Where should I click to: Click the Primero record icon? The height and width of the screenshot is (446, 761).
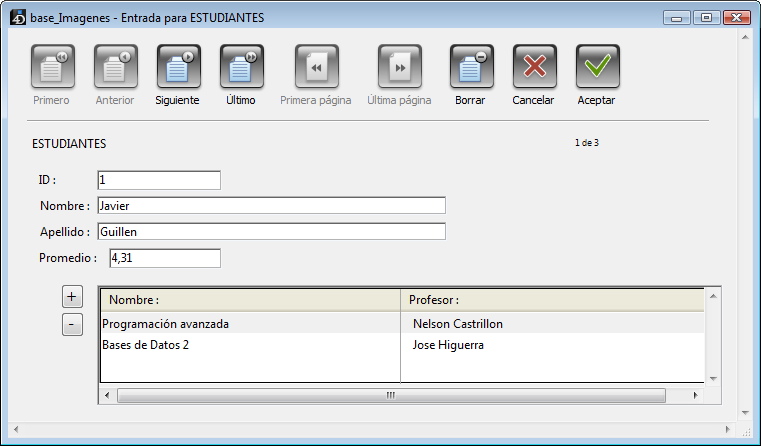click(x=52, y=68)
